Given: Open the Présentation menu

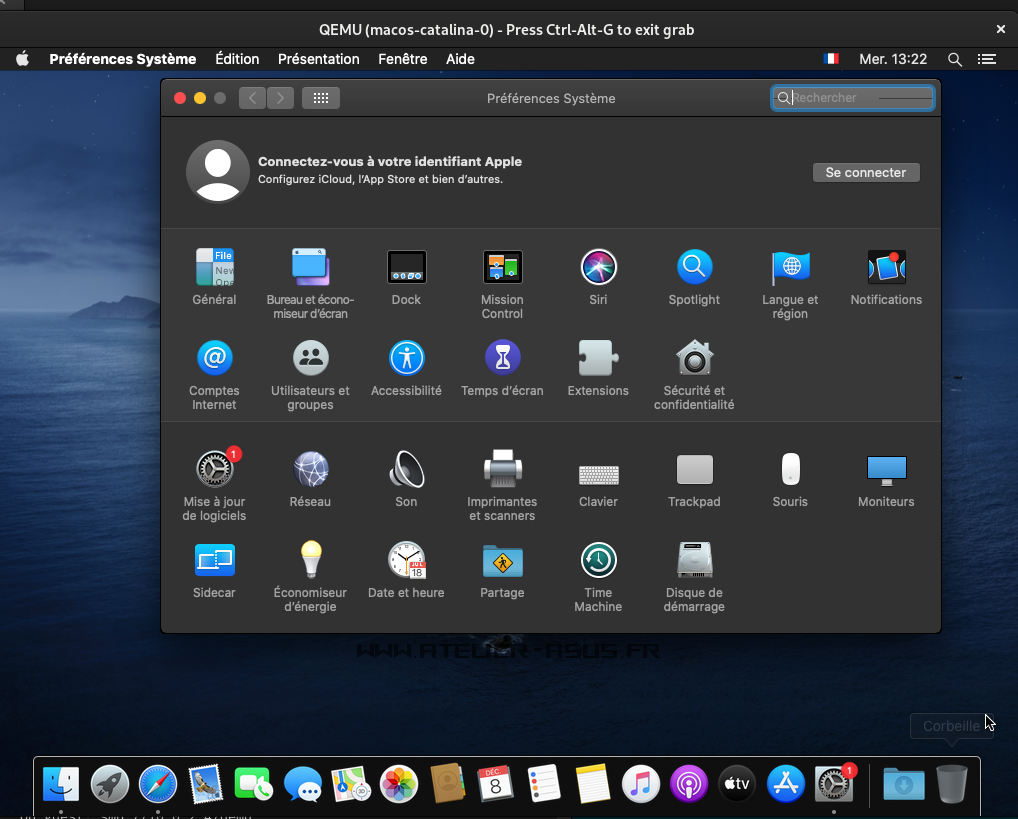Looking at the screenshot, I should (x=318, y=59).
